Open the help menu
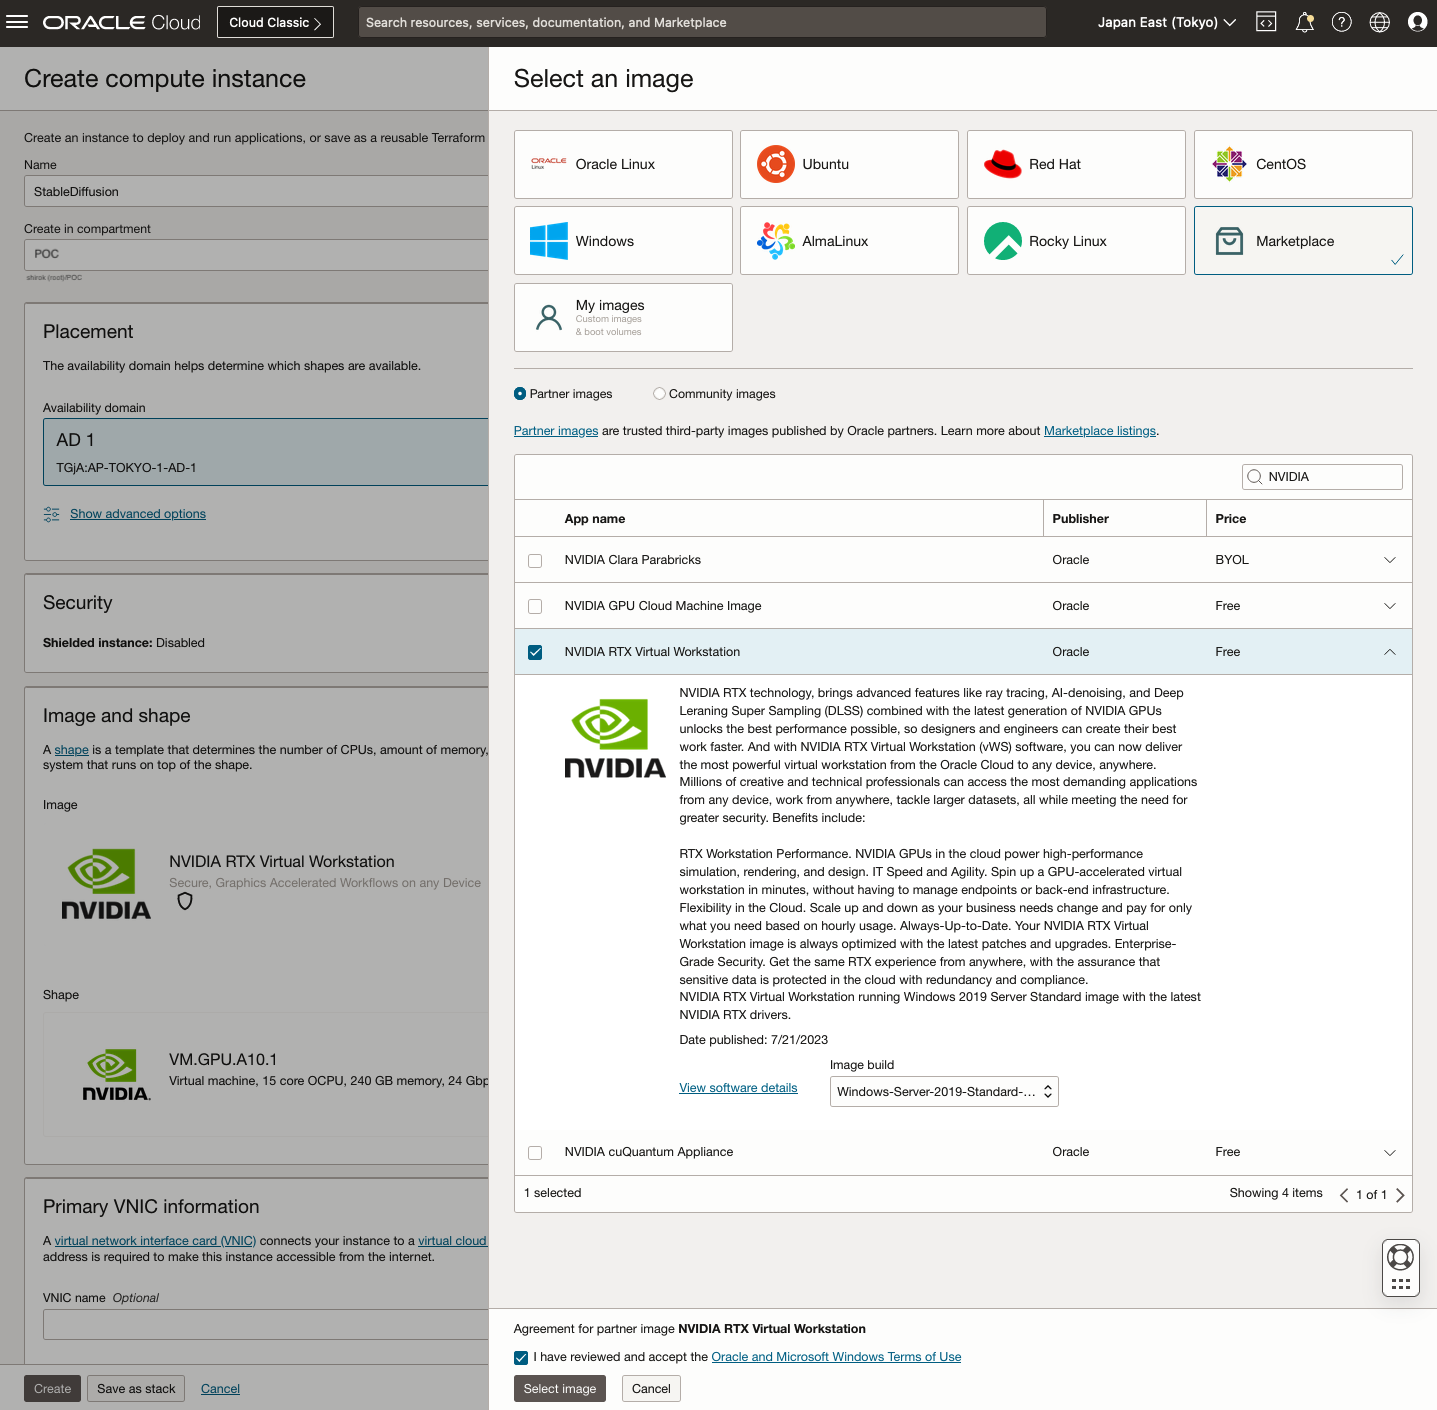This screenshot has height=1410, width=1437. click(1342, 21)
